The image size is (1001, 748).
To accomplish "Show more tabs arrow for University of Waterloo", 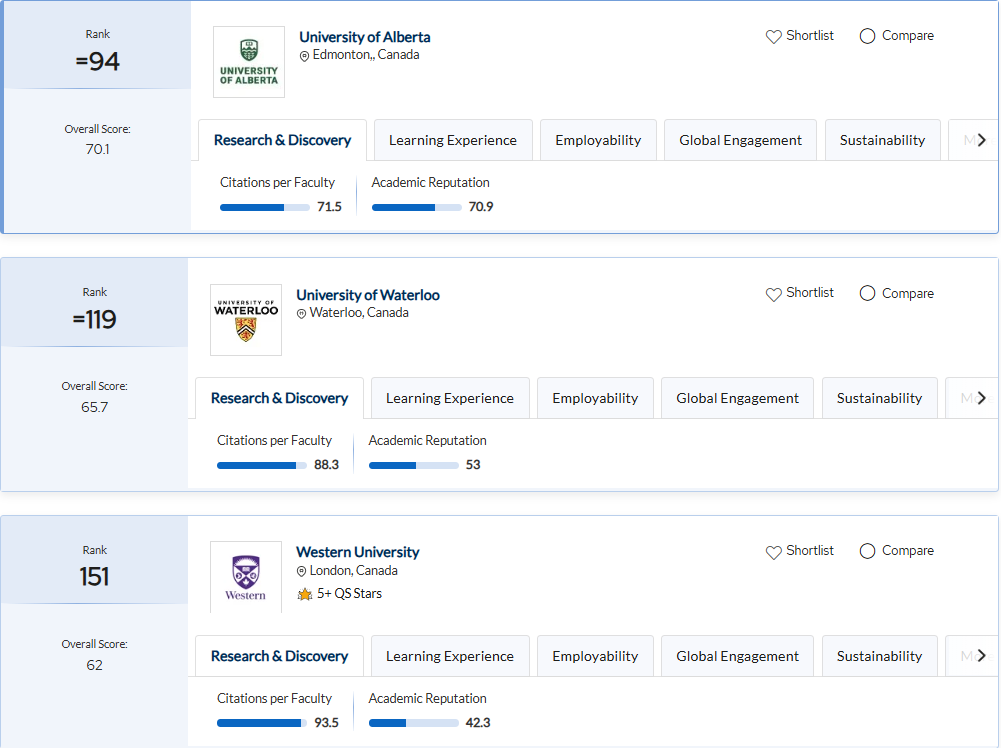I will 982,398.
